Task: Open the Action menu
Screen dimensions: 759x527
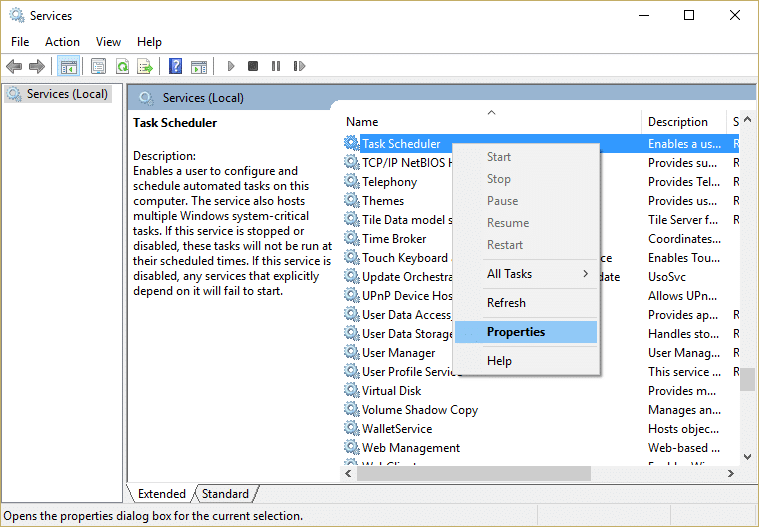Action: tap(62, 42)
